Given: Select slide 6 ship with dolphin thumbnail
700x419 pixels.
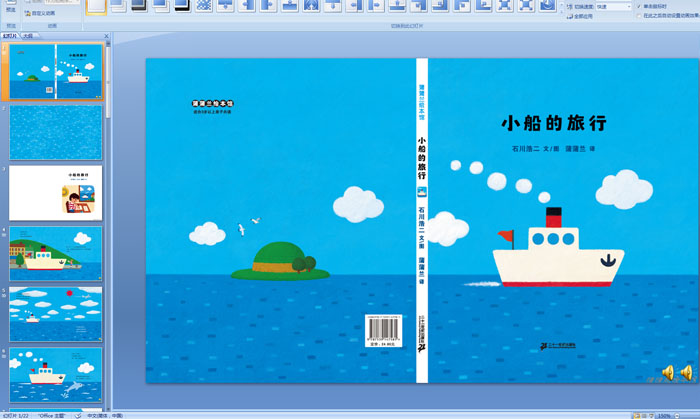Looking at the screenshot, I should [x=56, y=375].
